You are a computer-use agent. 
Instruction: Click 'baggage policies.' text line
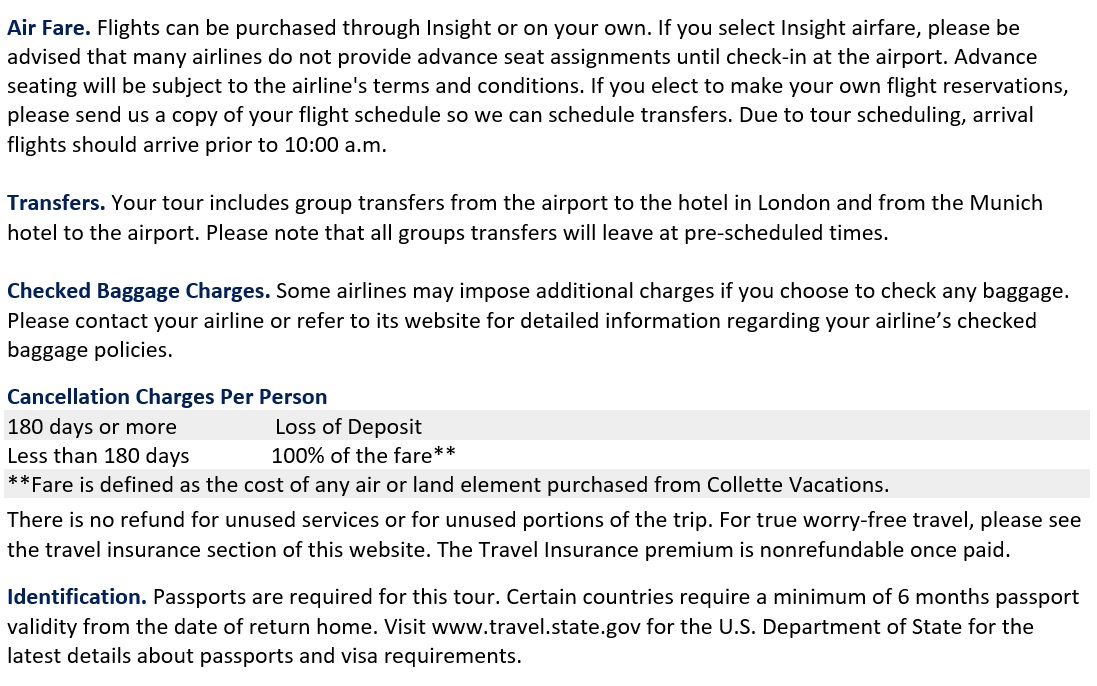[x=90, y=350]
